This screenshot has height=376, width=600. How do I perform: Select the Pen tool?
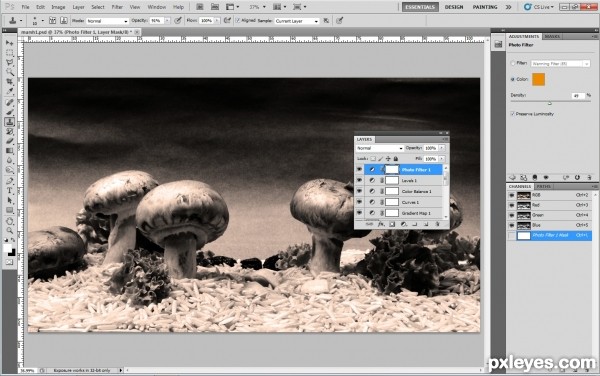coord(10,181)
